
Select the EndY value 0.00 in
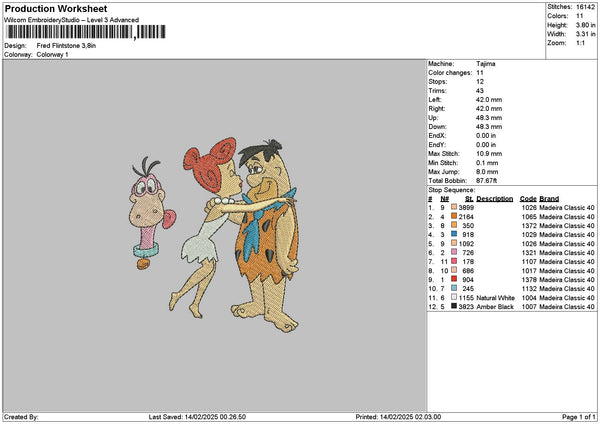tap(486, 145)
